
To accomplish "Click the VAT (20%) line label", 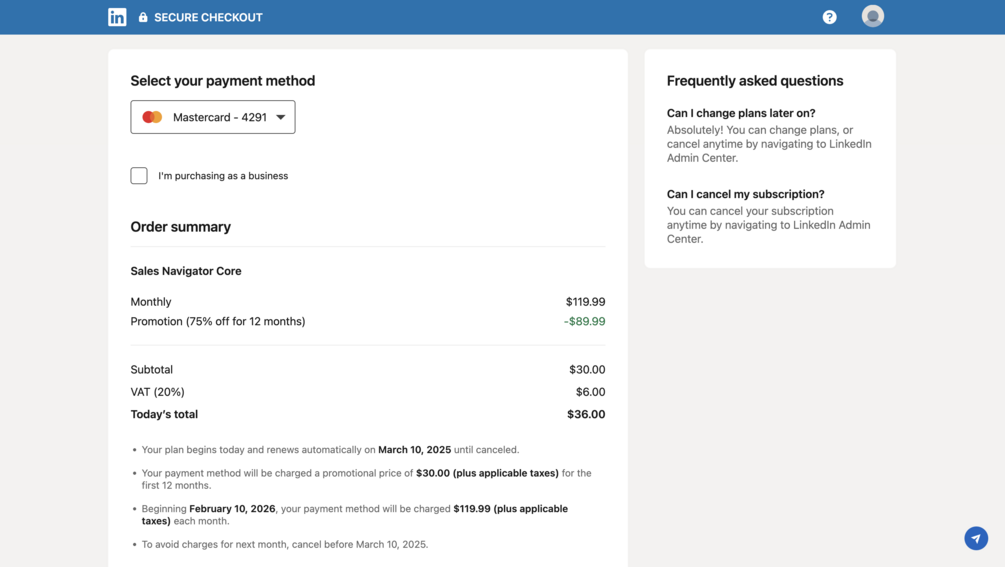I will 157,392.
